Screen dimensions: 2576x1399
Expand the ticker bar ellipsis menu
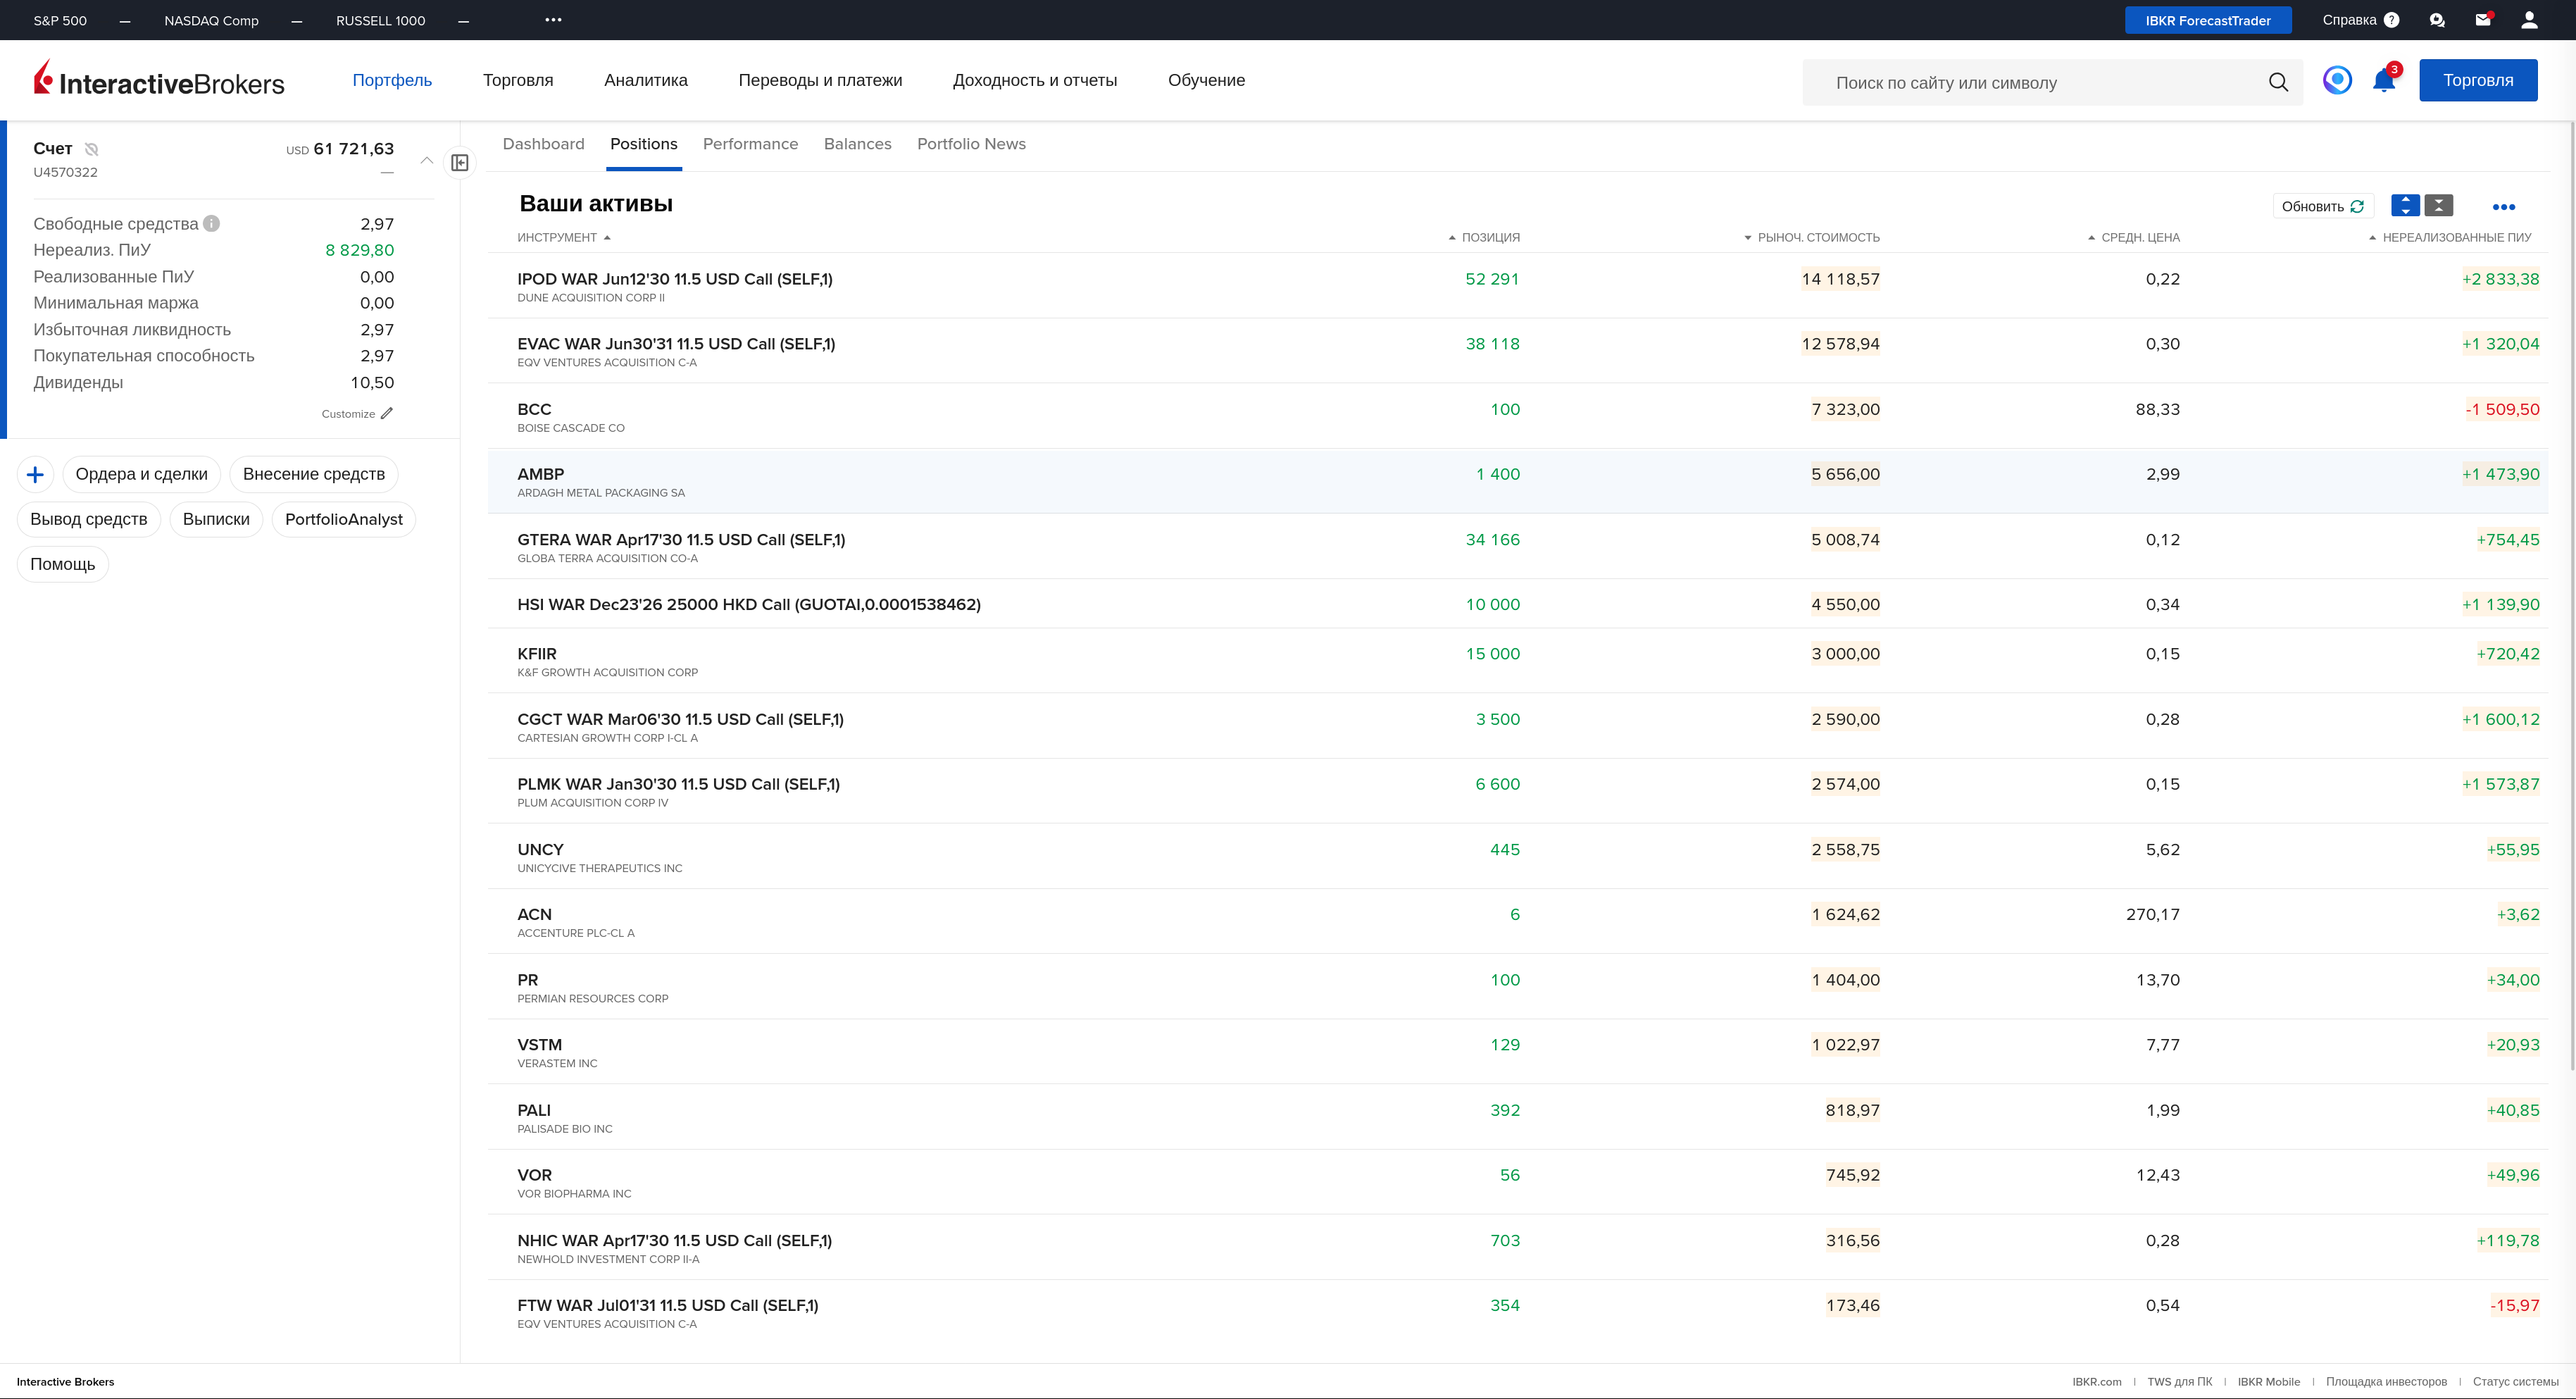pyautogui.click(x=553, y=20)
